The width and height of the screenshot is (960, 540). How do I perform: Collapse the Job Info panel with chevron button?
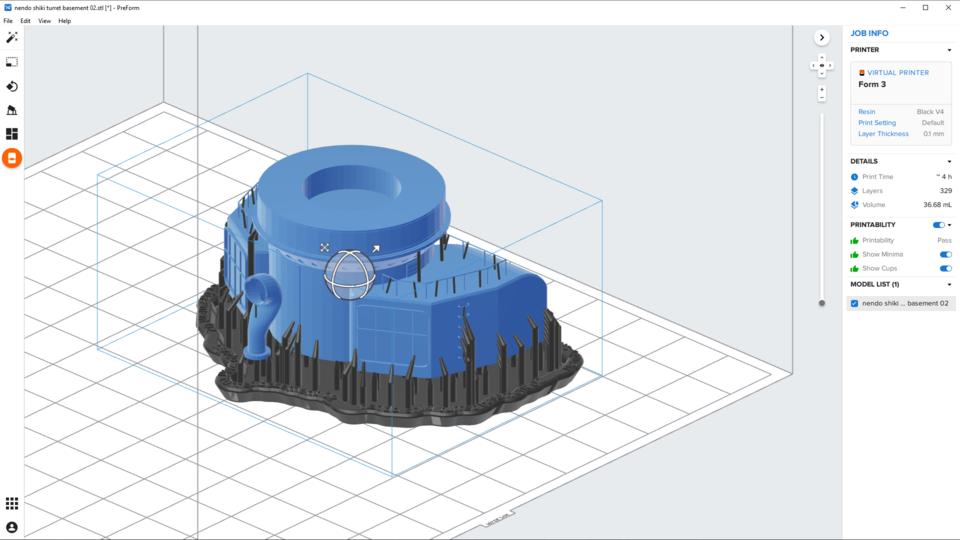click(x=822, y=37)
